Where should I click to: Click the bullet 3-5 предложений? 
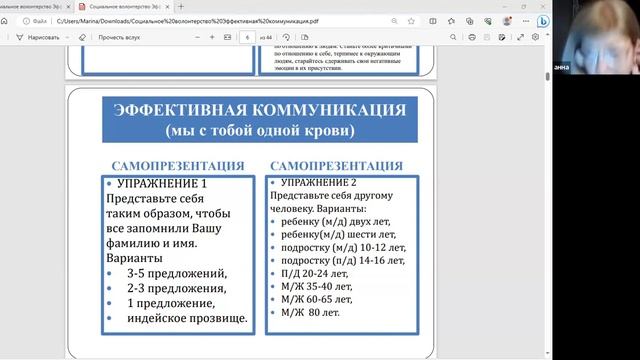pos(177,273)
